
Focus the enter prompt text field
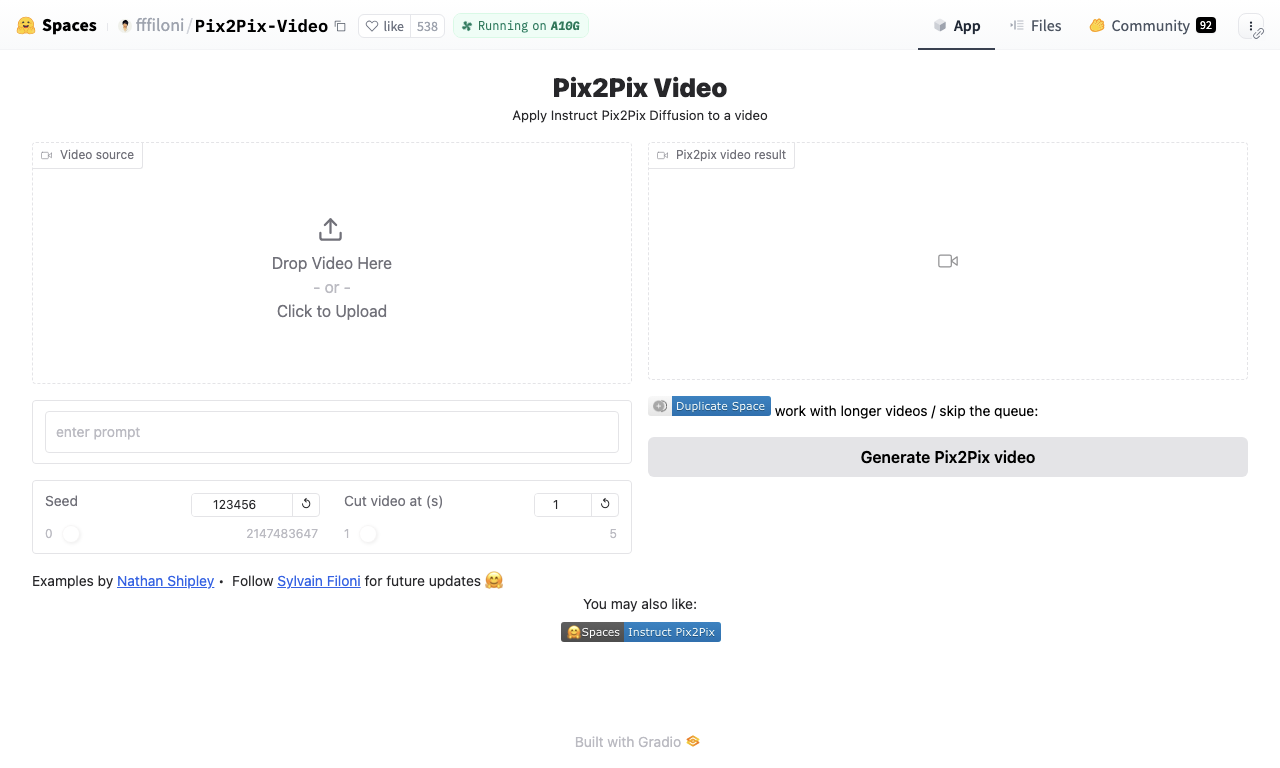(x=332, y=432)
